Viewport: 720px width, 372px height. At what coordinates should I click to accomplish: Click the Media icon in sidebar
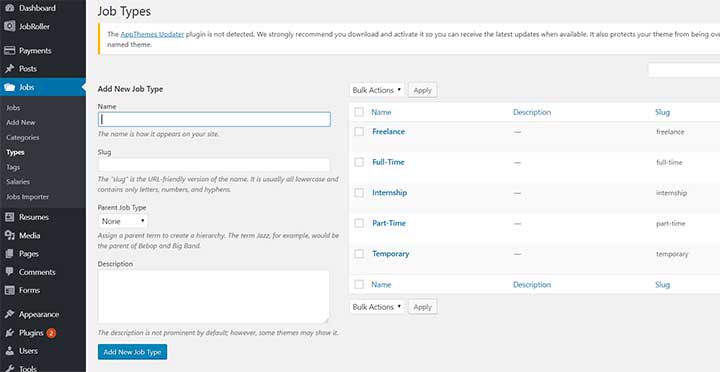click(9, 235)
